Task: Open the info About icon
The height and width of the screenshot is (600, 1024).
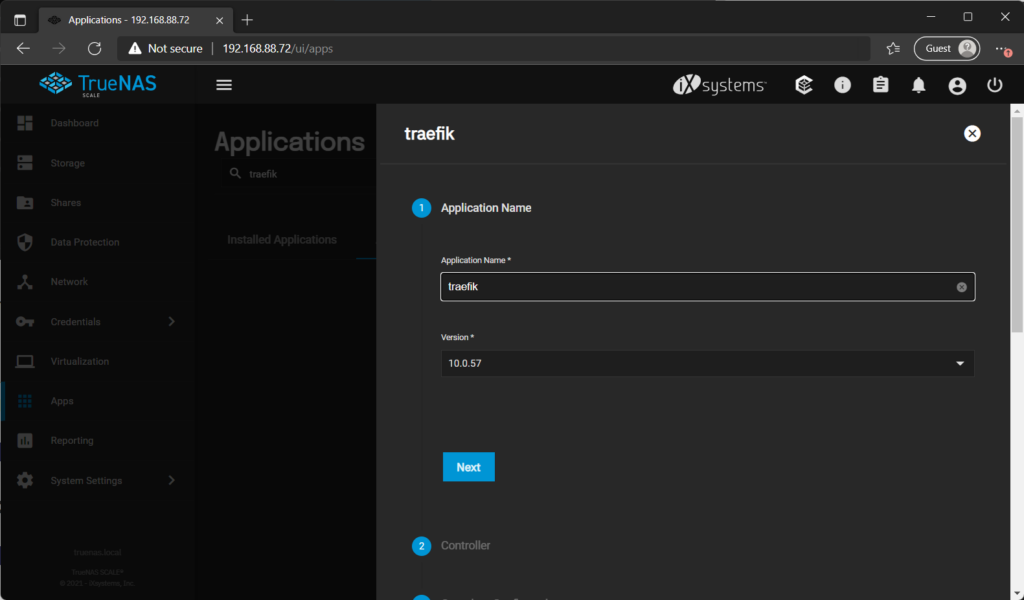Action: (x=842, y=85)
